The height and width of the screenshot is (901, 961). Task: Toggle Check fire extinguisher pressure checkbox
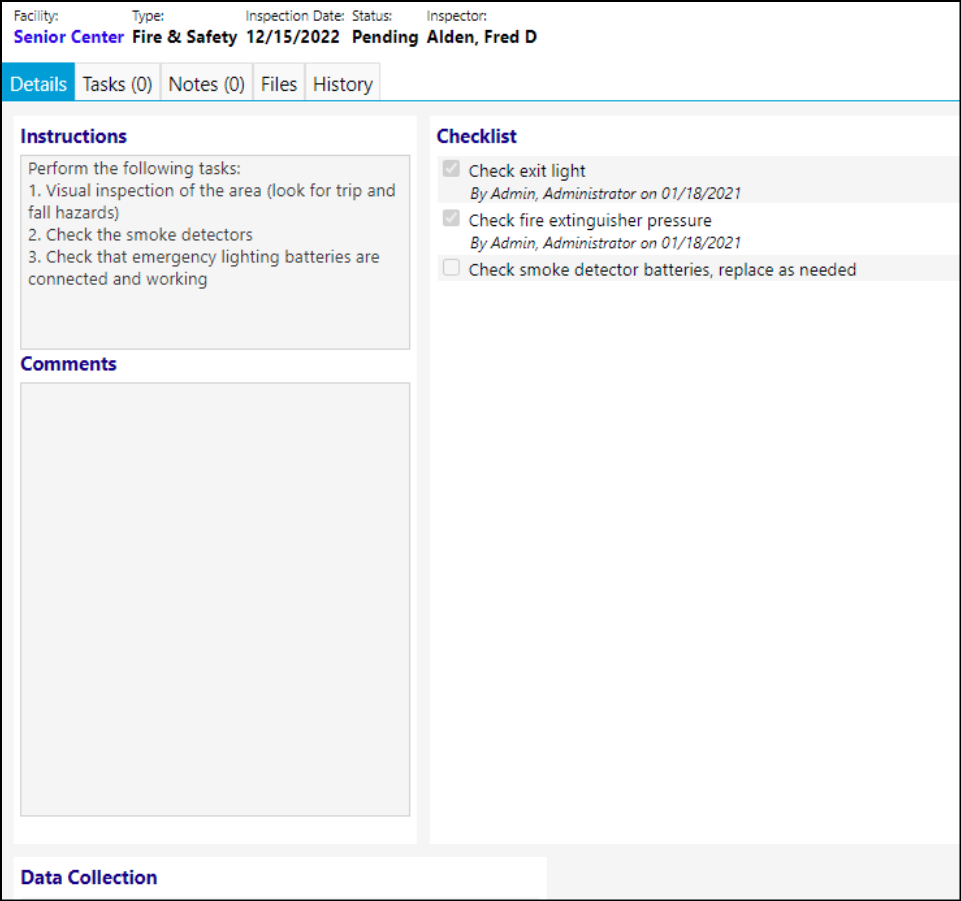451,218
